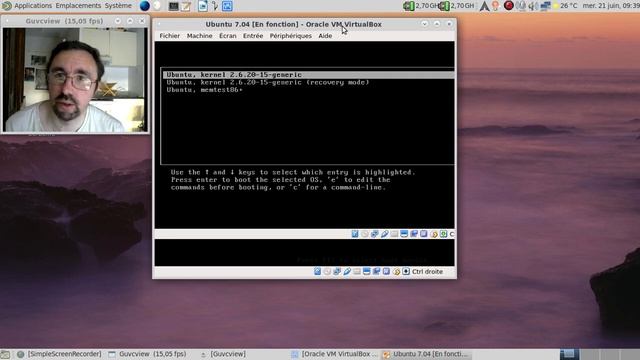
Task: Launch the tool-shaped launcher in the top panel
Action: [x=215, y=6]
